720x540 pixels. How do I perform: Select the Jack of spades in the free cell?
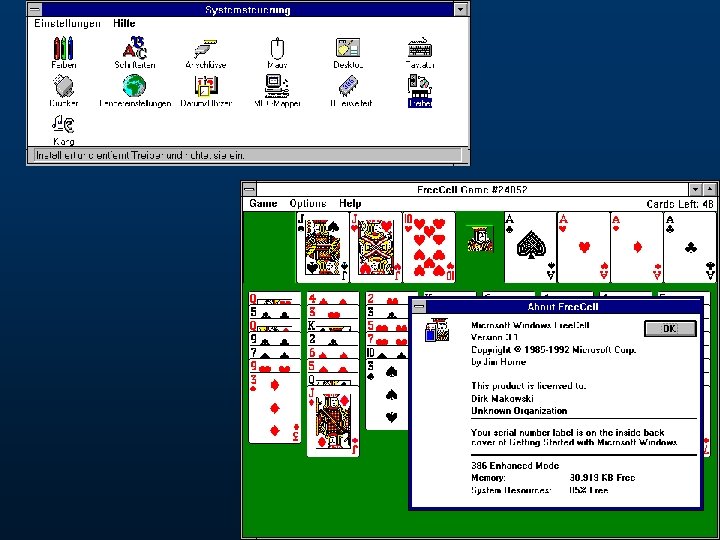pyautogui.click(x=323, y=247)
